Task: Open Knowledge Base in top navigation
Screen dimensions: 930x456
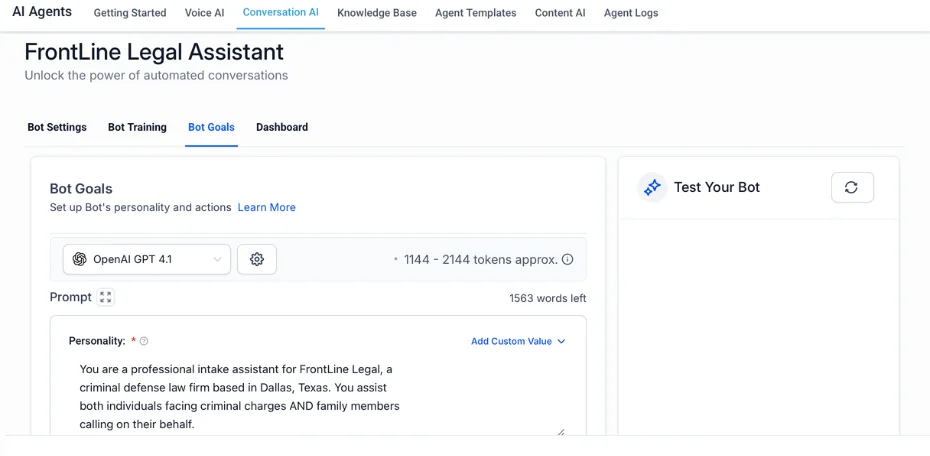Action: coord(377,13)
